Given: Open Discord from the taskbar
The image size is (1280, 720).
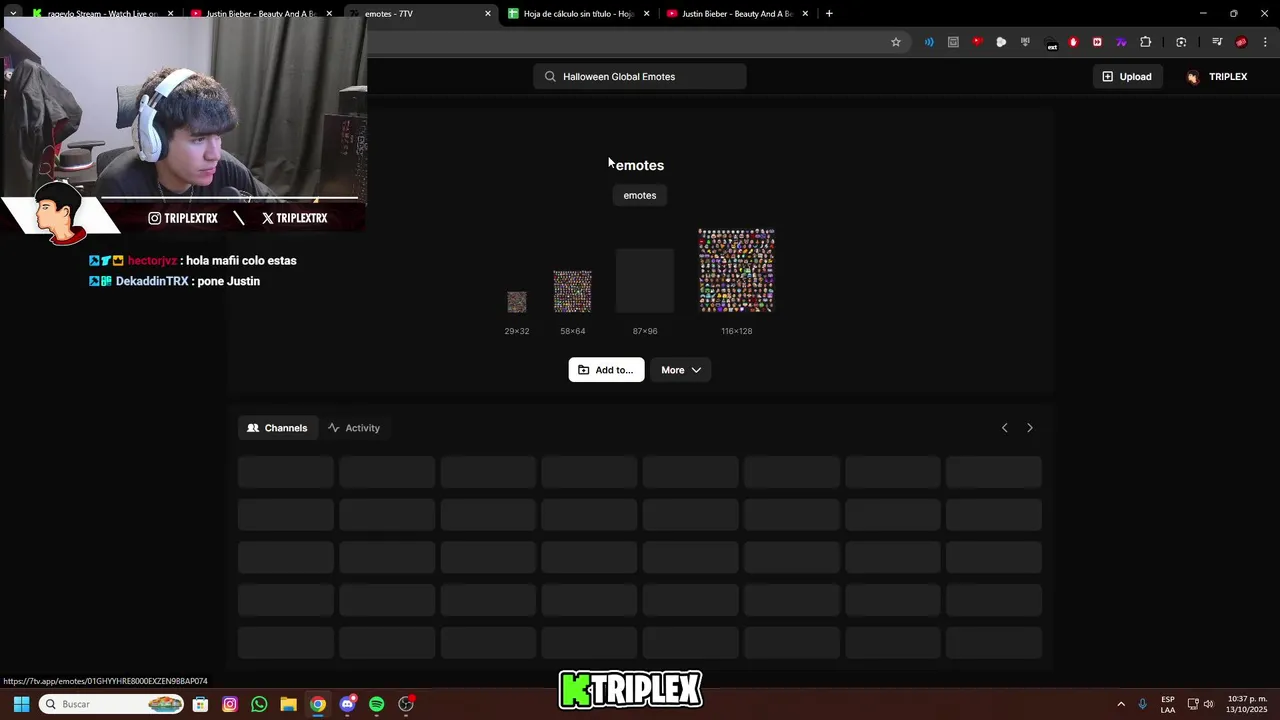Looking at the screenshot, I should click(x=347, y=704).
